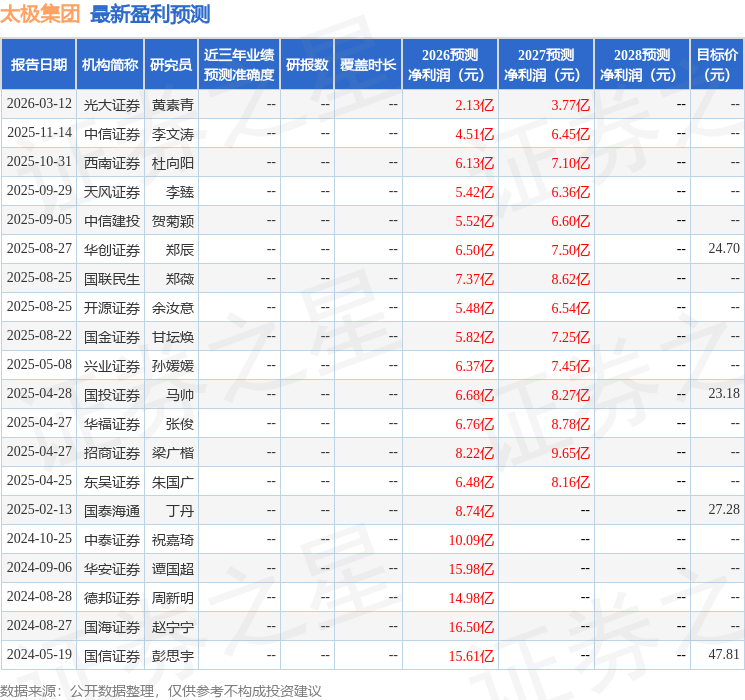Click the 2.13亿 profit forecast value
This screenshot has width=745, height=700.
(474, 104)
